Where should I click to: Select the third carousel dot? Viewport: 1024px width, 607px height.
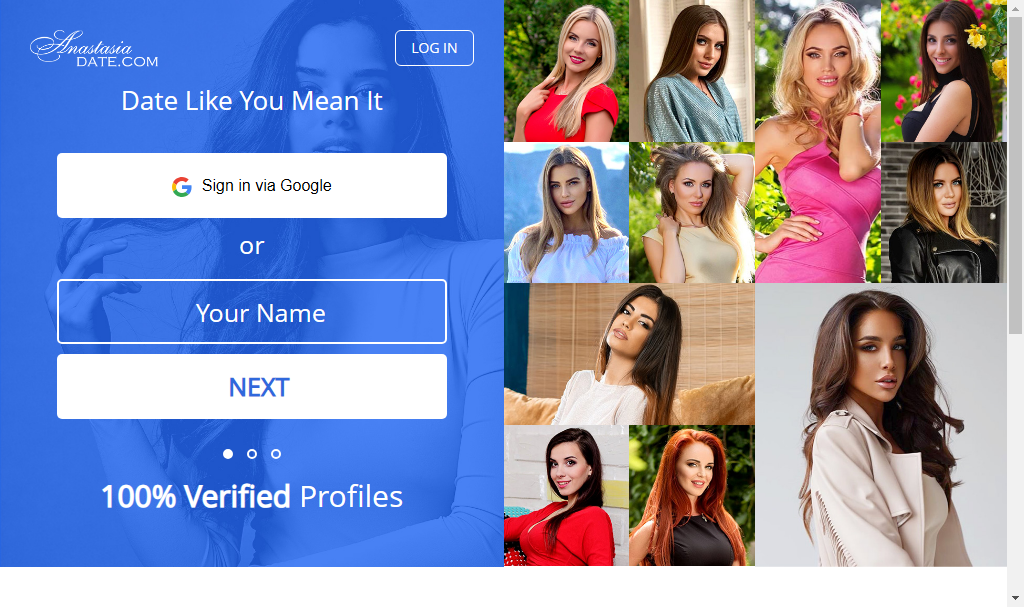[276, 453]
